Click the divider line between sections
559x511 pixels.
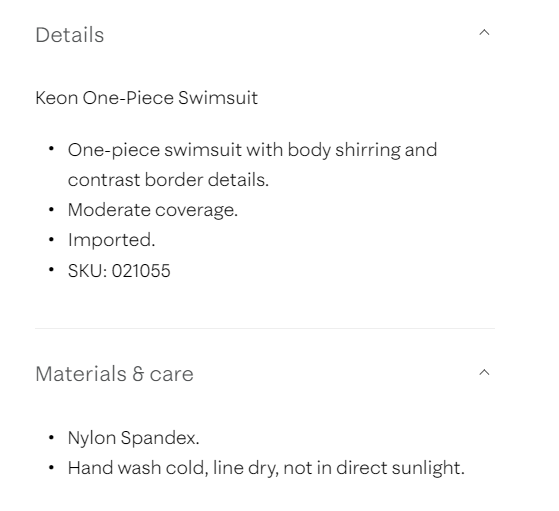[x=265, y=328]
